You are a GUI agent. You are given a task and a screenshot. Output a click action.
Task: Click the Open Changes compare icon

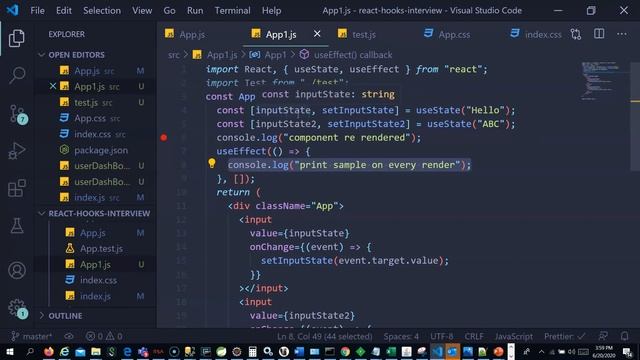pos(576,34)
